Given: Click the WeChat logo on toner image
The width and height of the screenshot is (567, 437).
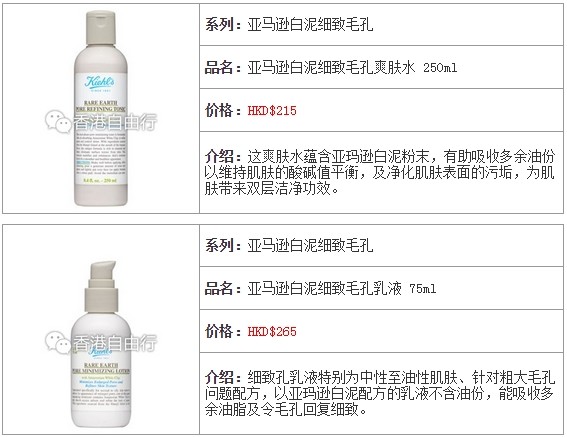Looking at the screenshot, I should [x=58, y=121].
